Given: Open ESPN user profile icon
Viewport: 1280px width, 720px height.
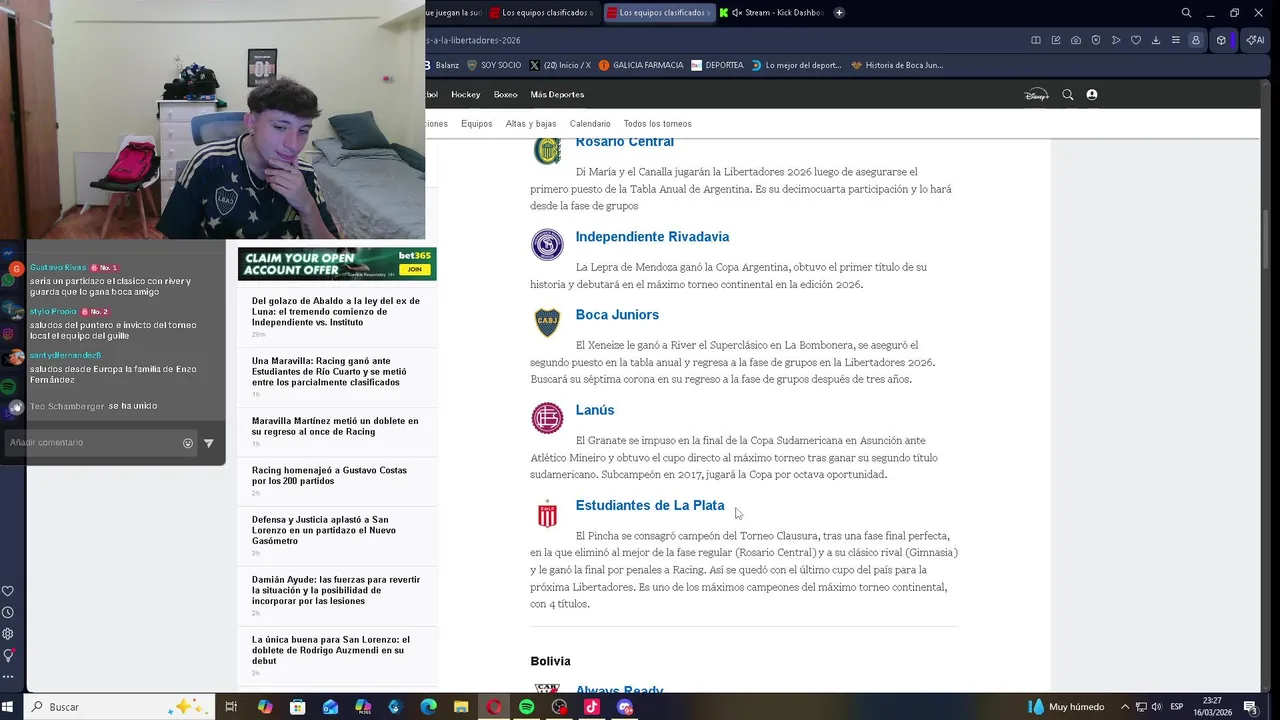Looking at the screenshot, I should pos(1092,95).
